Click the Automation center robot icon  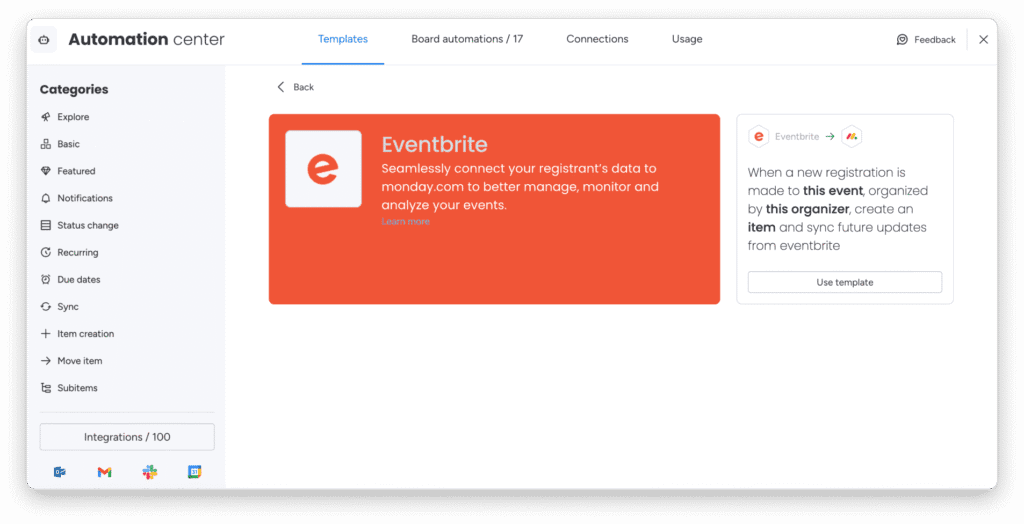[44, 40]
